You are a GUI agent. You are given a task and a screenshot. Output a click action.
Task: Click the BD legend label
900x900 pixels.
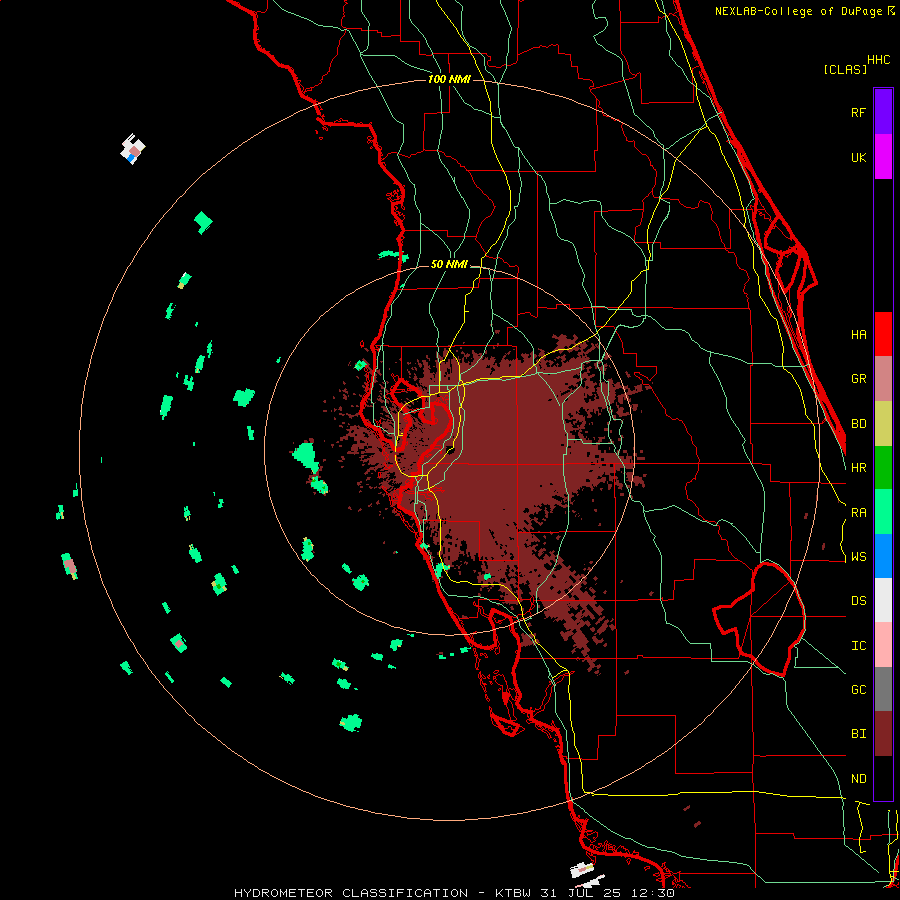858,424
